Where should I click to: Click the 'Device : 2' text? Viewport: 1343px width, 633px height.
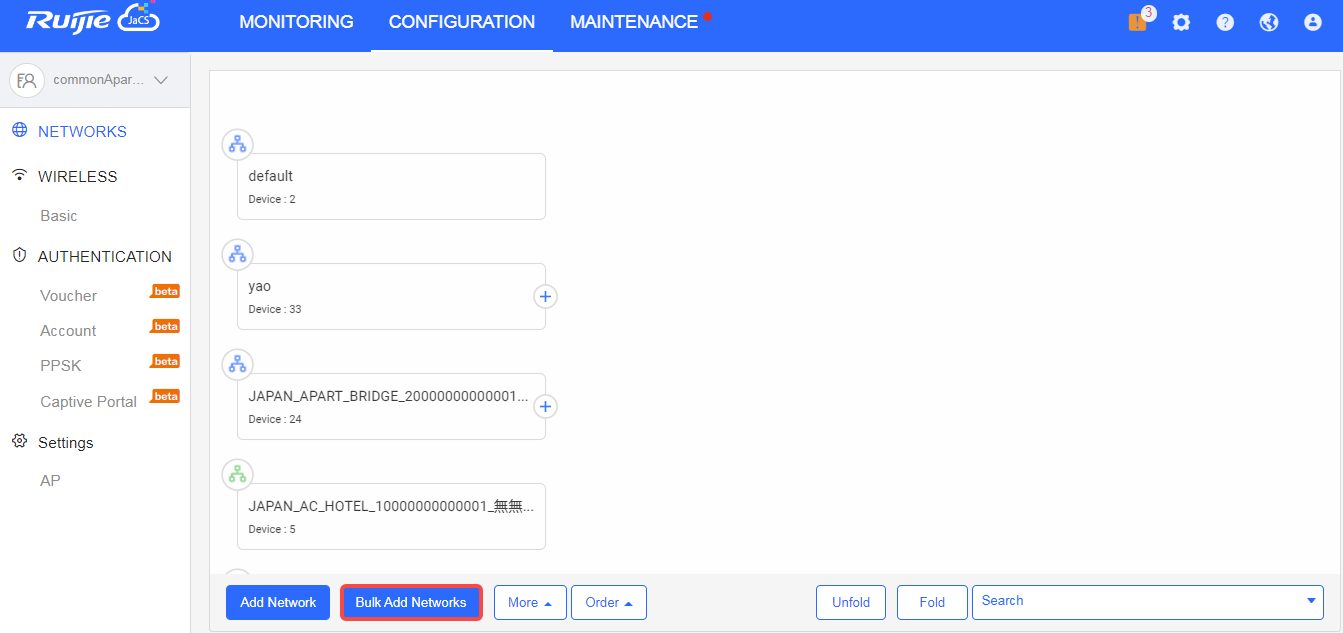pos(272,199)
